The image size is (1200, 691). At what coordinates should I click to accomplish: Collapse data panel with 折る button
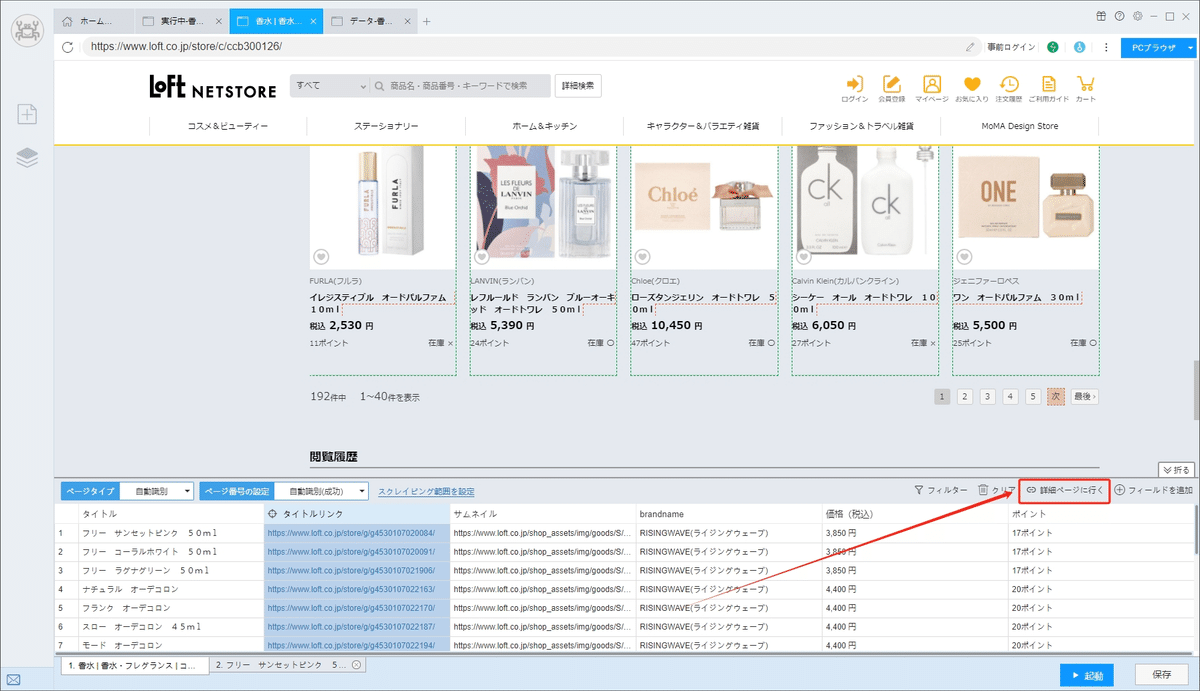point(1176,469)
